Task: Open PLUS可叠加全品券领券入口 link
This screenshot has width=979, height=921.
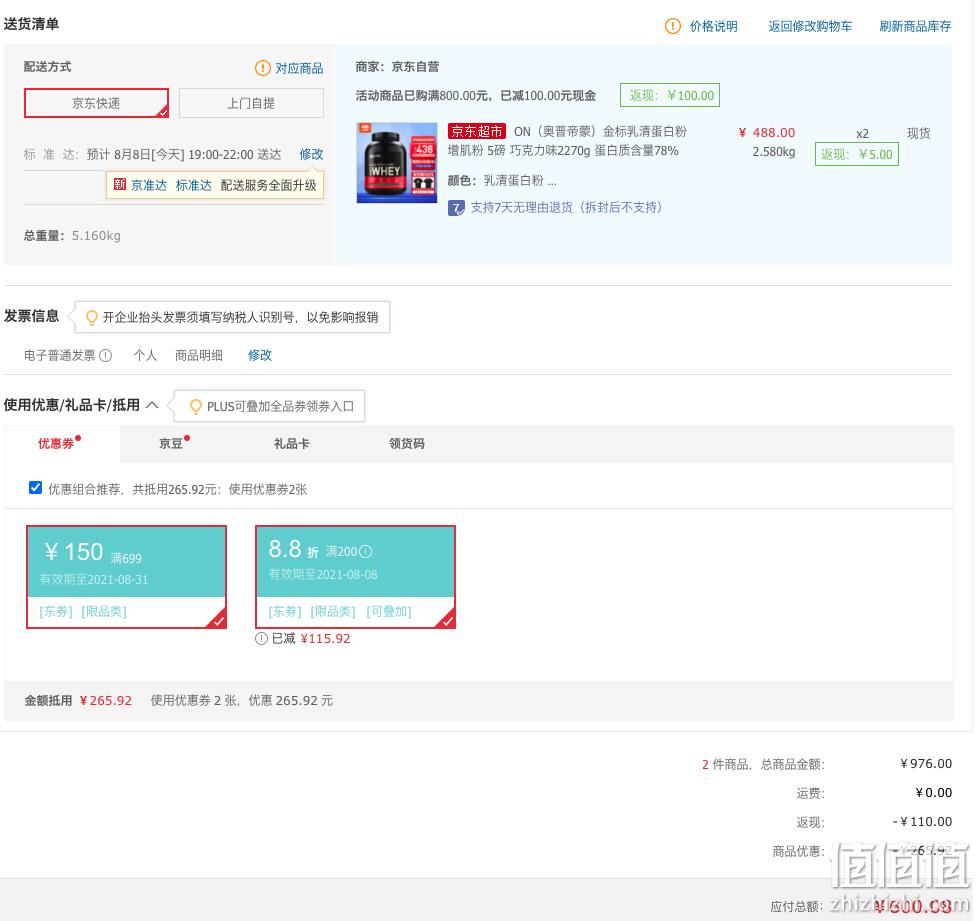Action: pos(280,406)
